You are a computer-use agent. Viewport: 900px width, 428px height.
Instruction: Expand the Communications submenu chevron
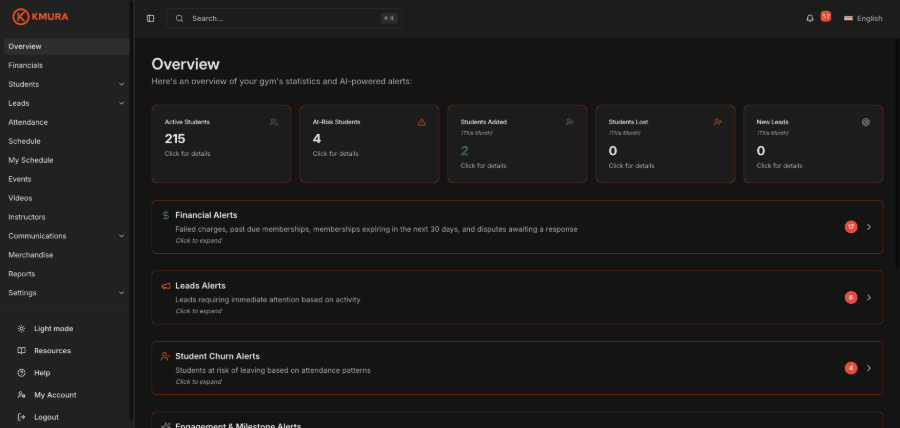coord(121,236)
